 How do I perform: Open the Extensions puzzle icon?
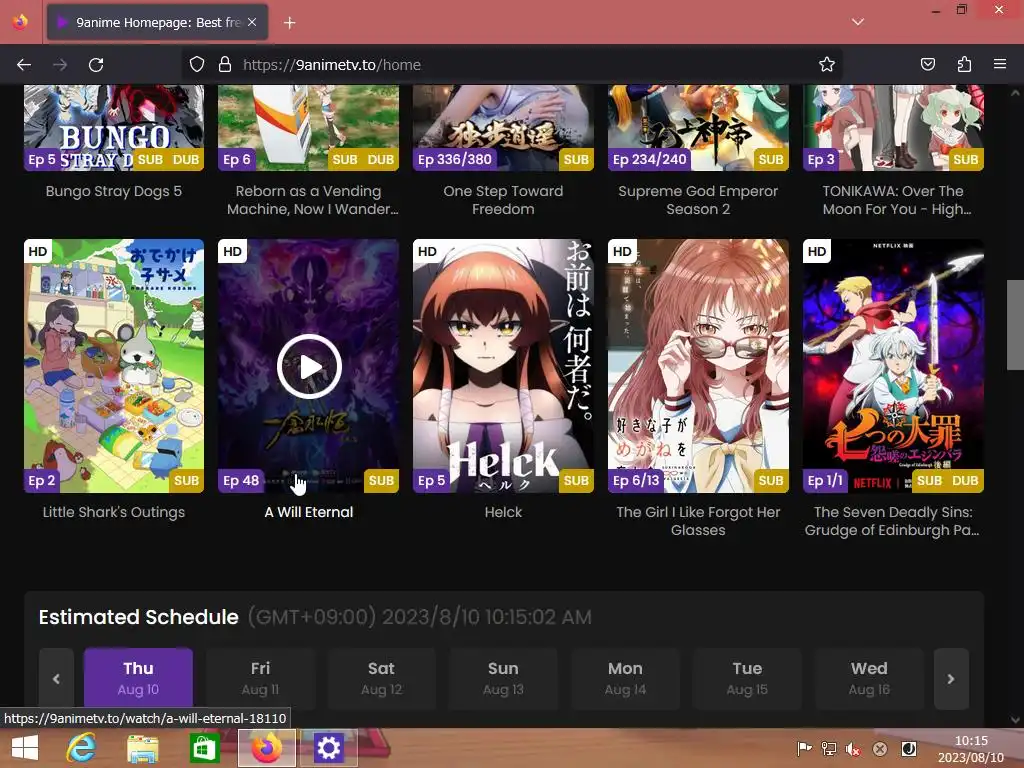coord(964,65)
